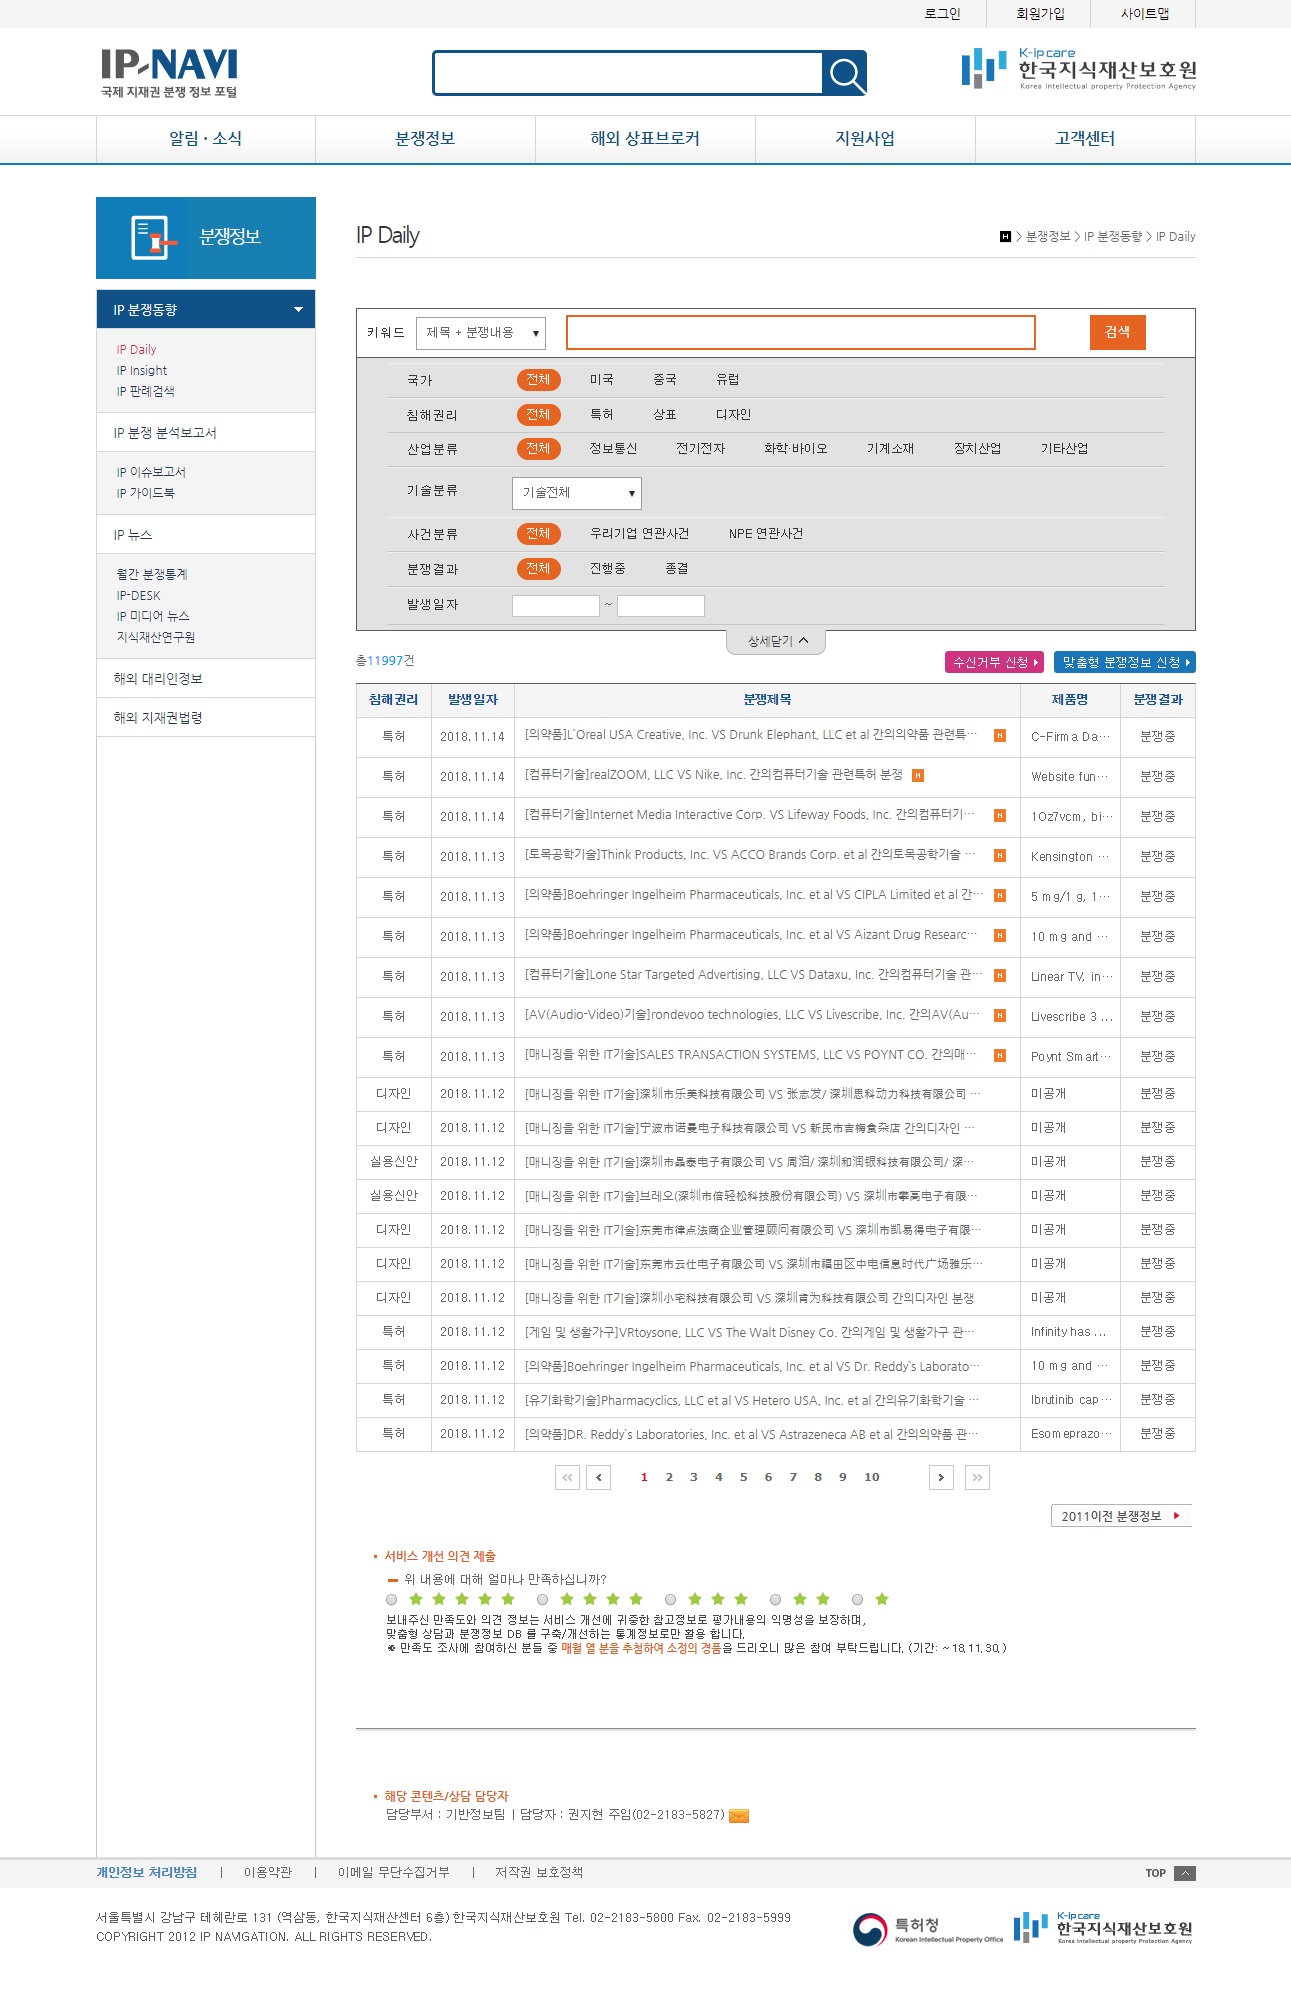Viewport: 1291px width, 1990px height.
Task: Click 수신거부 신청 button
Action: pyautogui.click(x=995, y=662)
